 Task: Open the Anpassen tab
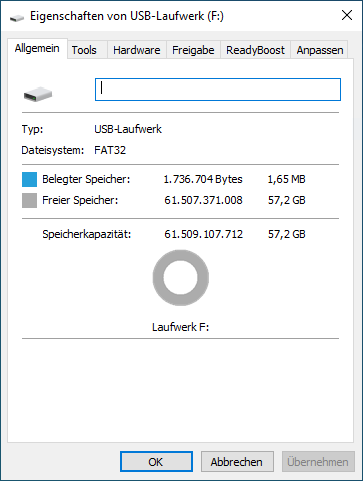[x=320, y=50]
